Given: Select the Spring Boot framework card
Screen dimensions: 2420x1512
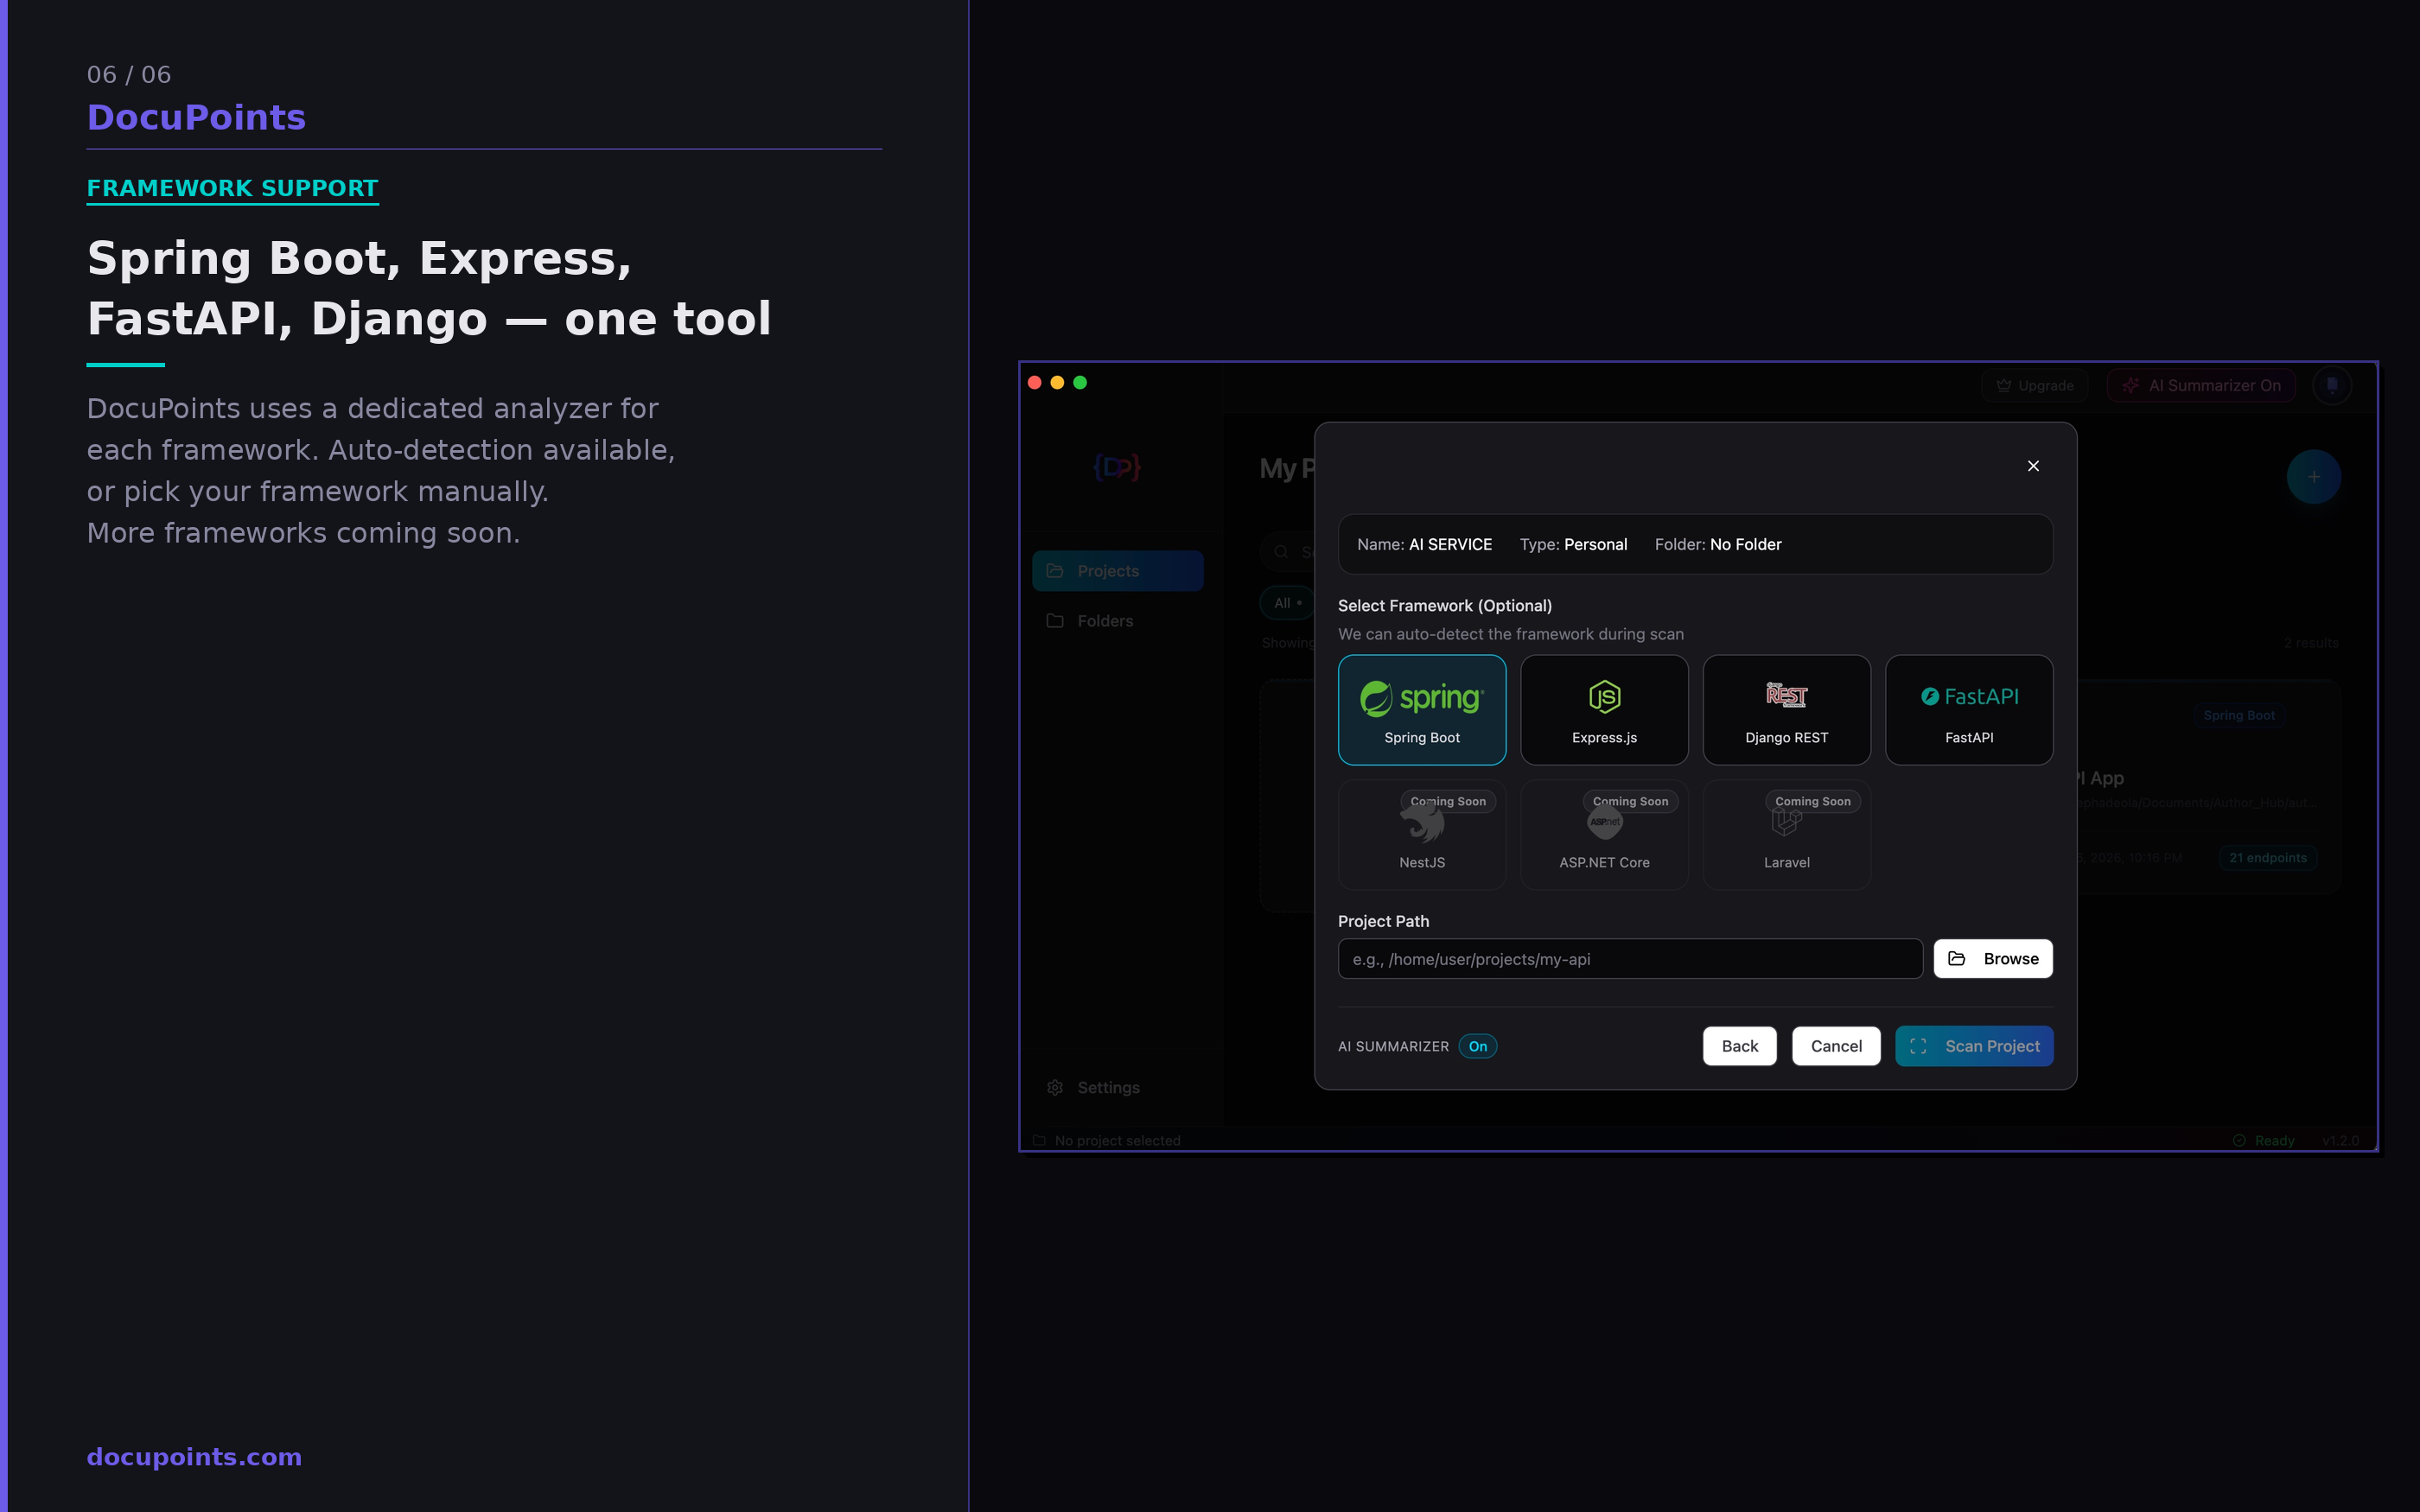Looking at the screenshot, I should click(x=1421, y=710).
